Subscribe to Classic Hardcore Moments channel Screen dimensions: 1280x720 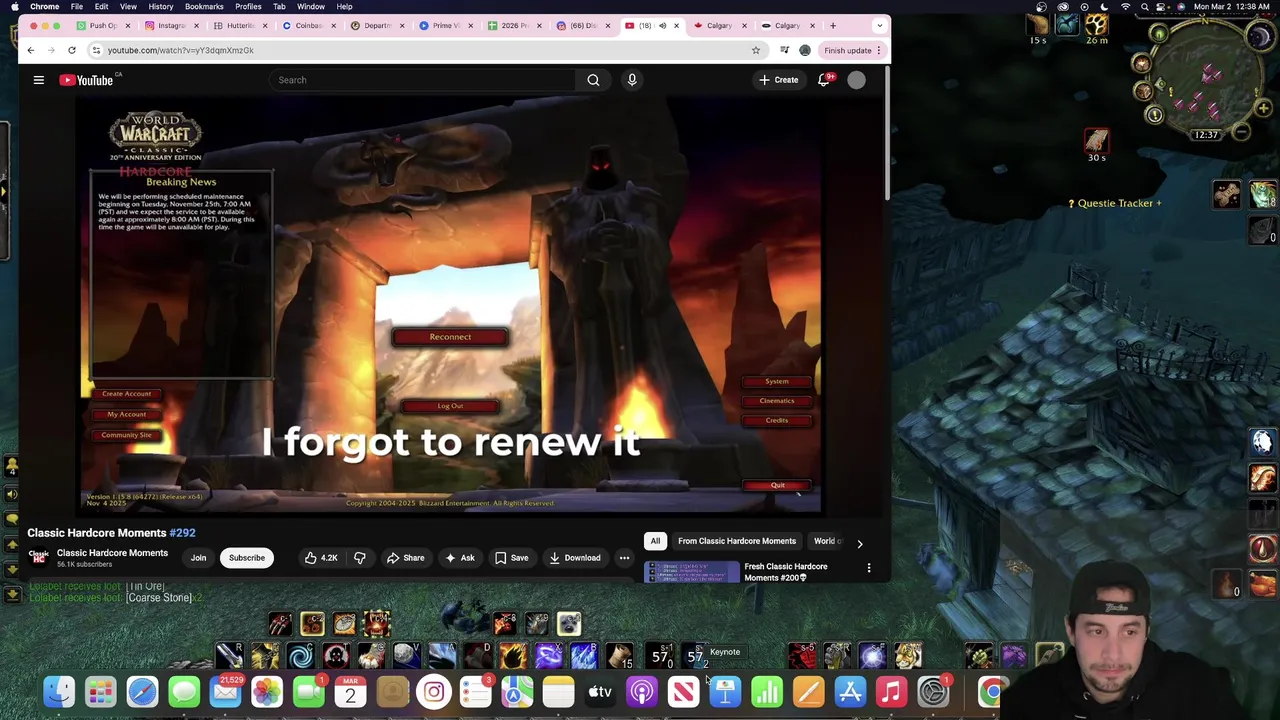(247, 558)
